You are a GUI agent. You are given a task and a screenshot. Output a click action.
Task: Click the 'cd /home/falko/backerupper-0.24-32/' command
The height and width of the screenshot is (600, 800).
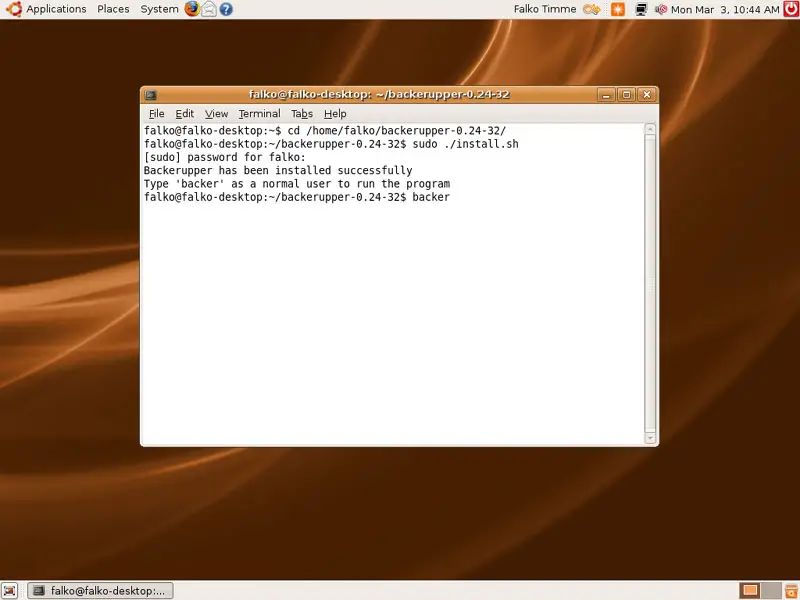coord(396,131)
